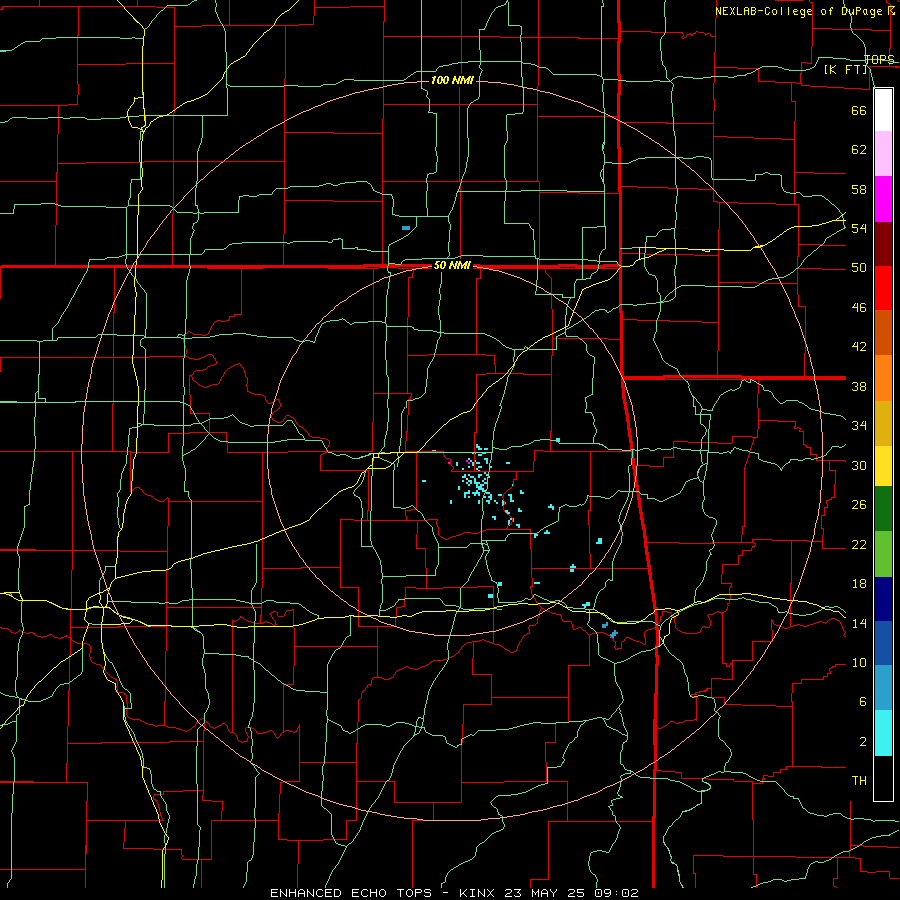Click the 50 legend value
This screenshot has width=900, height=900.
[859, 268]
